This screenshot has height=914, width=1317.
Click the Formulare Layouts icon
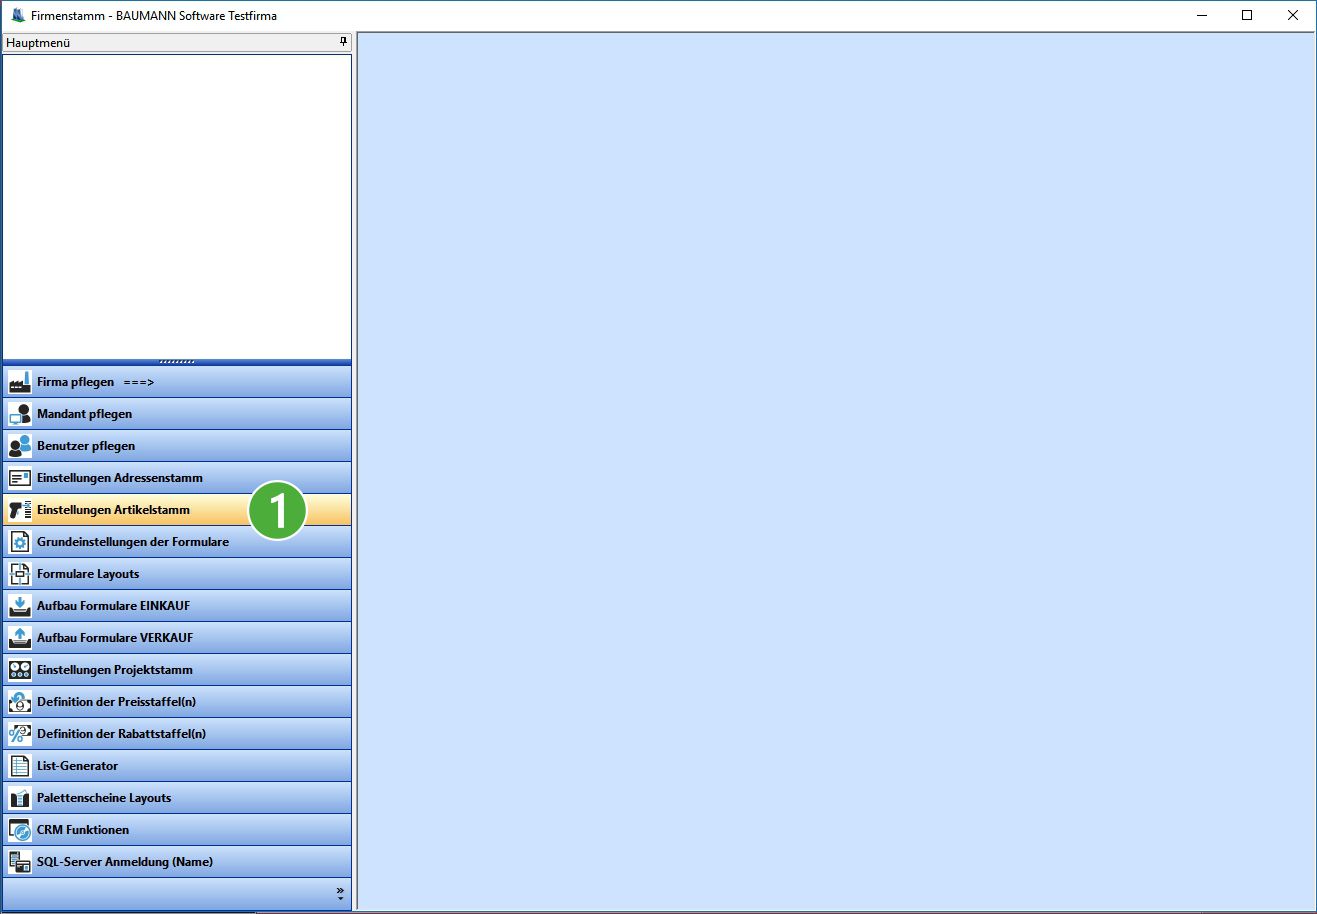20,574
